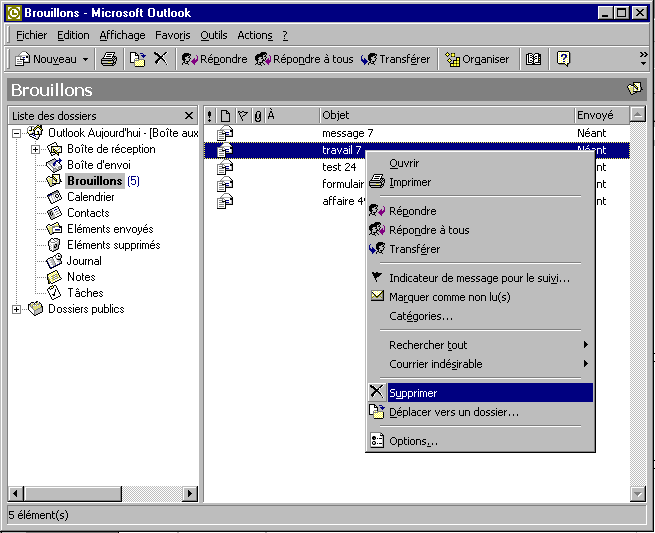The image size is (655, 533).
Task: Open the Actions menu
Action: coord(255,36)
